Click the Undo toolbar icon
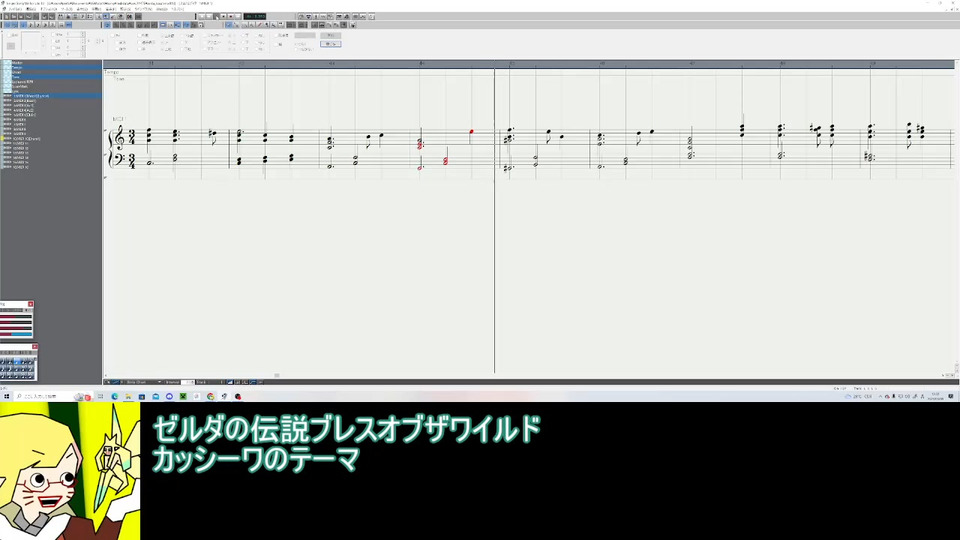Image resolution: width=960 pixels, height=540 pixels. (44, 17)
